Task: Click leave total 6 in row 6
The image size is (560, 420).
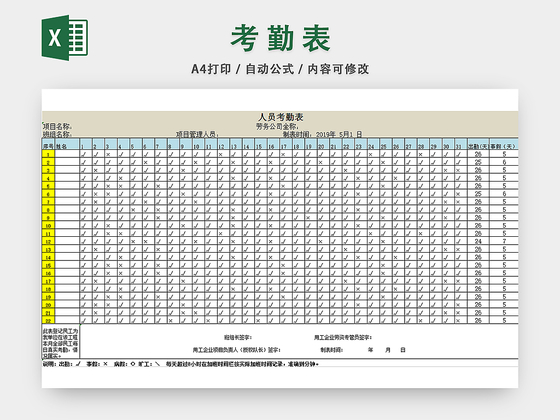Action: [504, 194]
